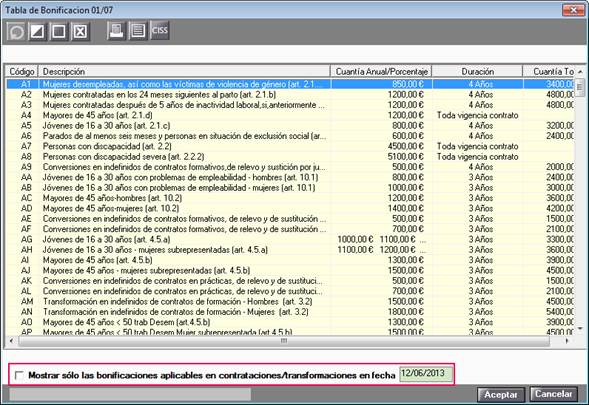Select row A6 Parados de al menos seis meses
The image size is (589, 405).
(290, 136)
